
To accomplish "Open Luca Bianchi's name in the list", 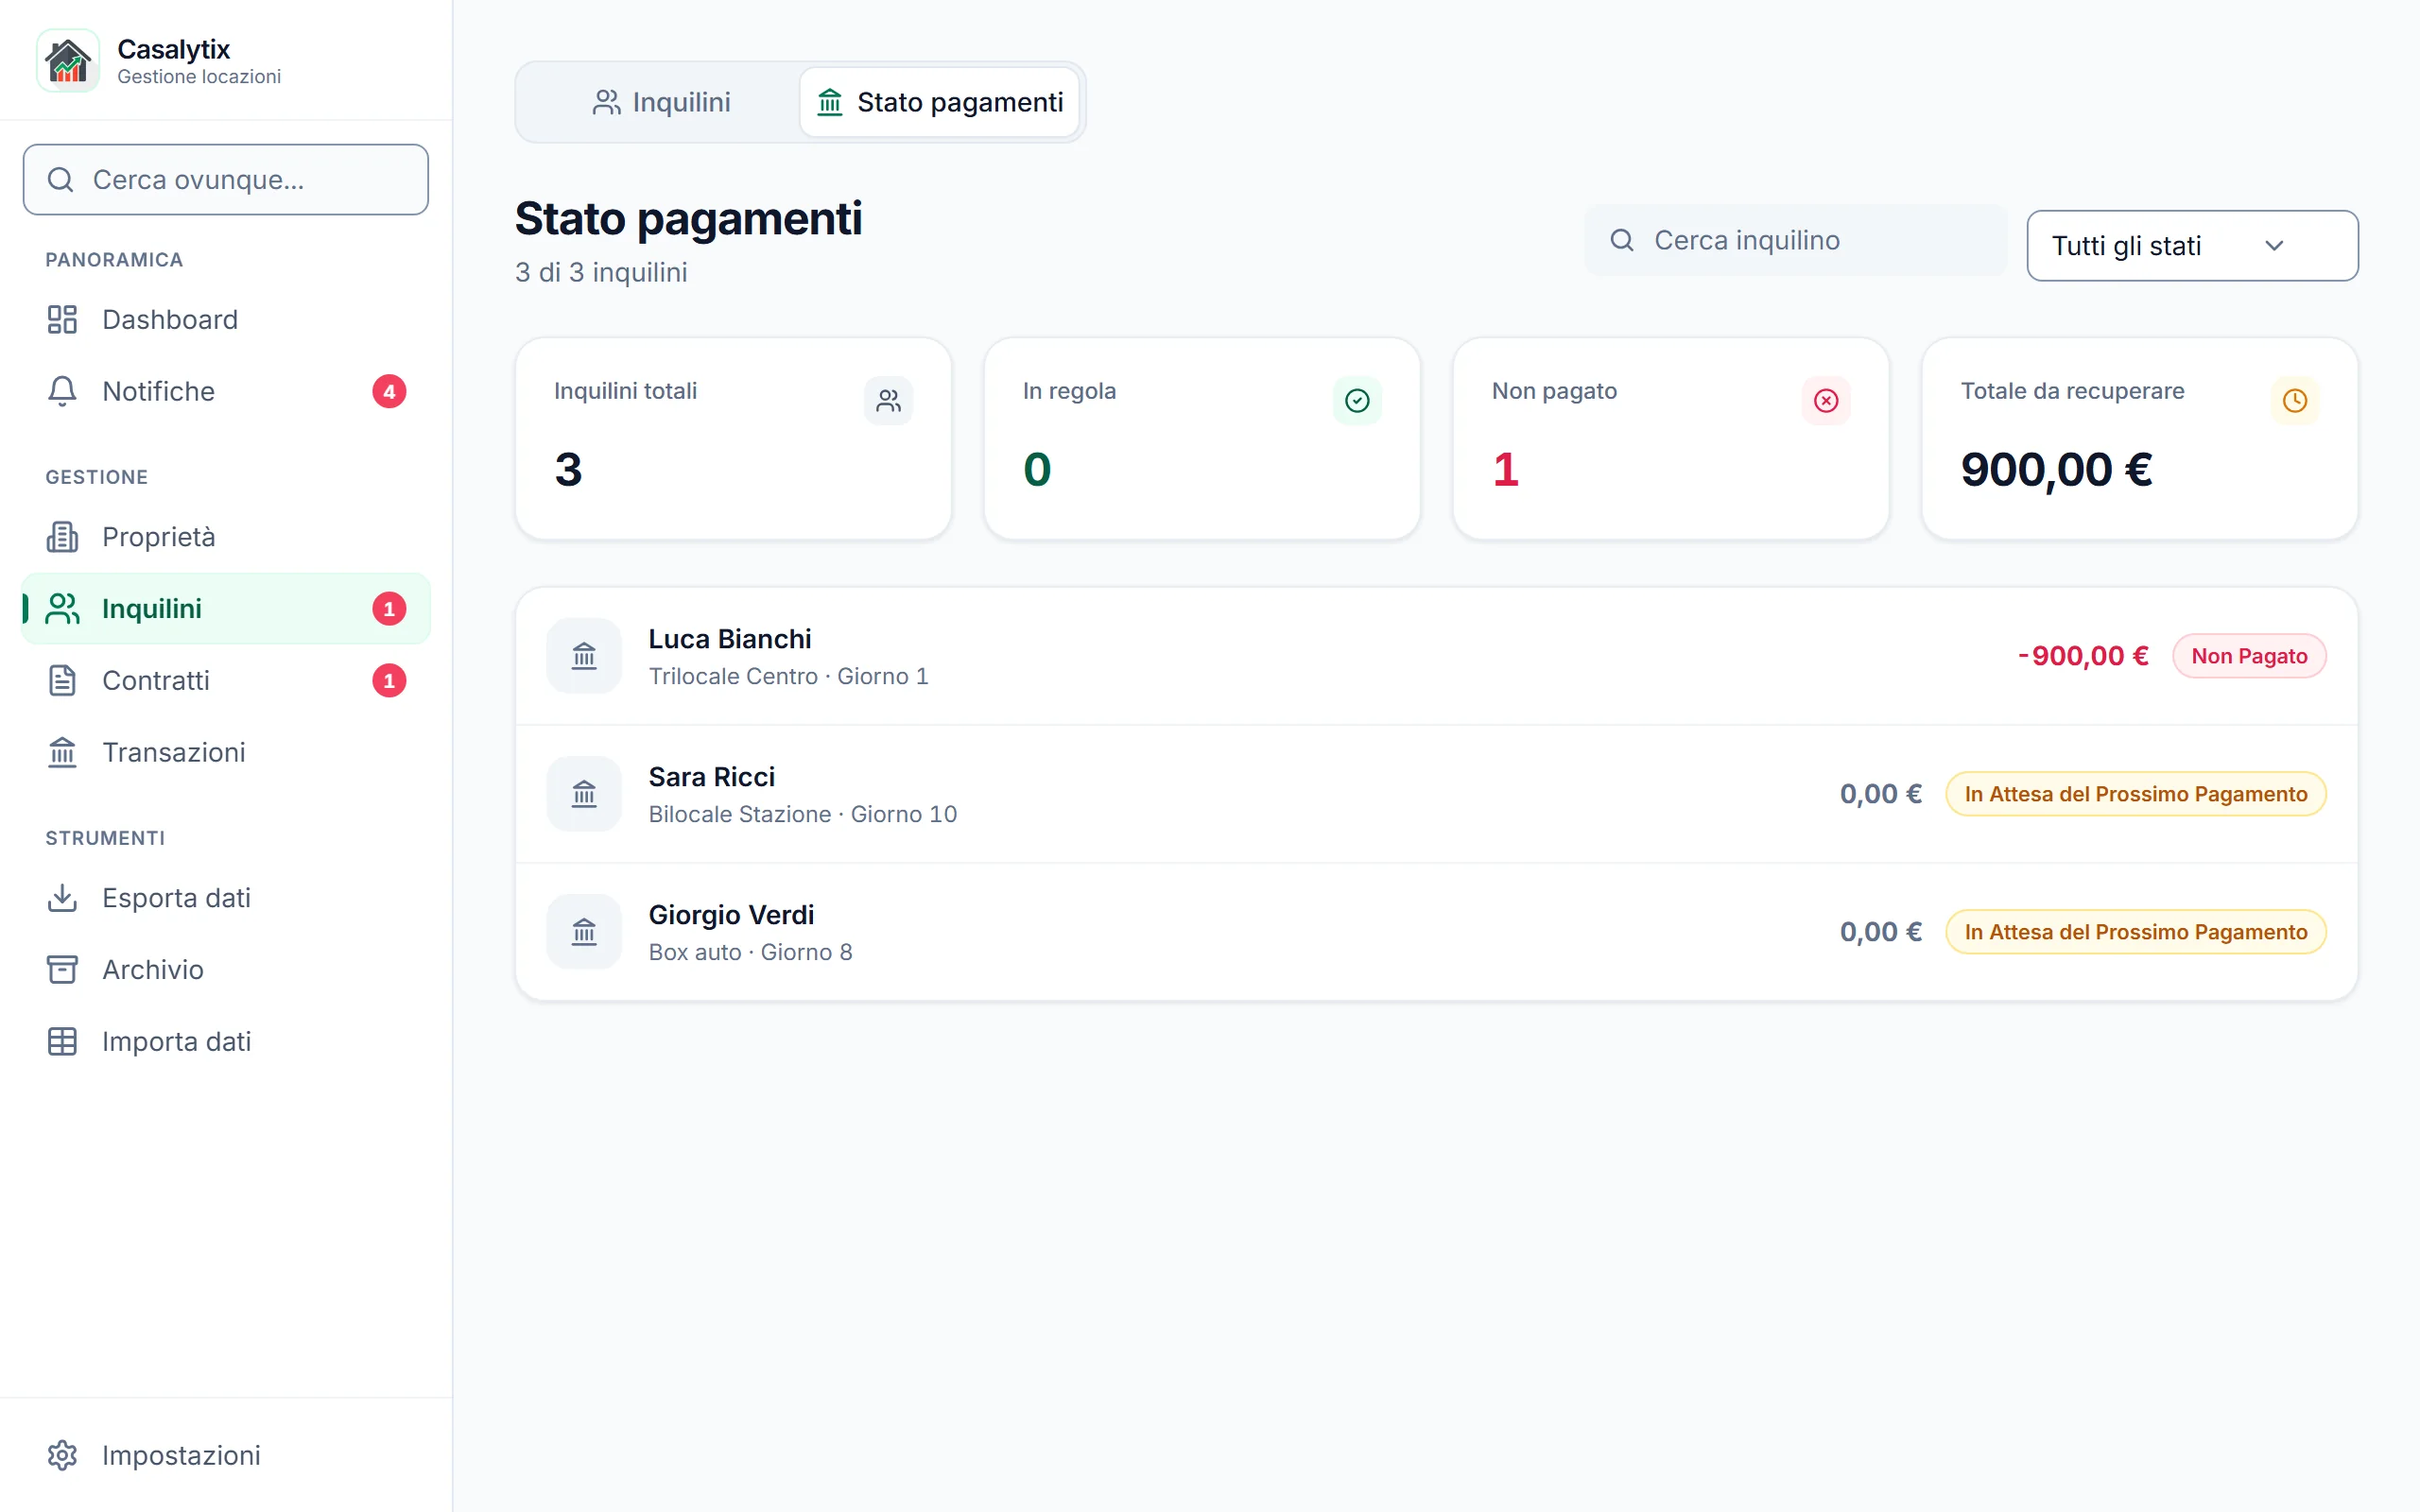I will pos(730,639).
